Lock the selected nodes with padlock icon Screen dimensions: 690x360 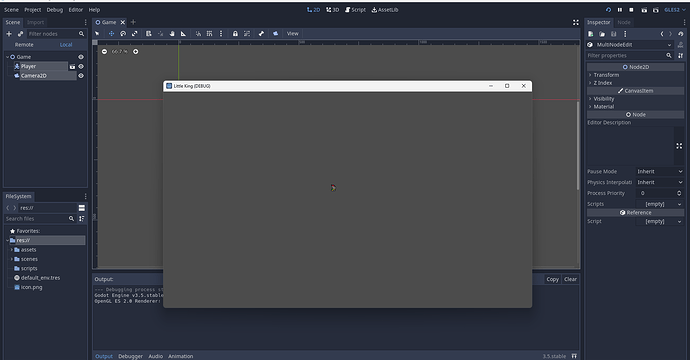click(235, 33)
